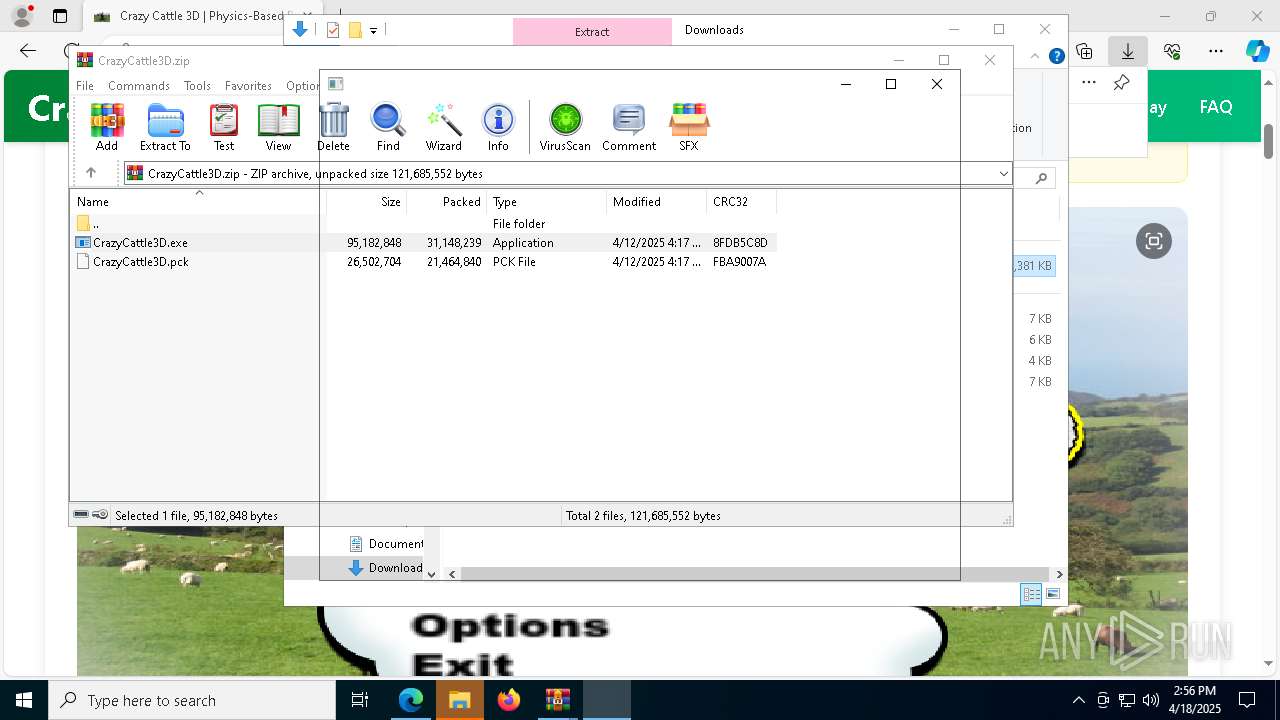1280x720 pixels.
Task: Collapse the Explorer ribbon chevron
Action: coord(1036,56)
